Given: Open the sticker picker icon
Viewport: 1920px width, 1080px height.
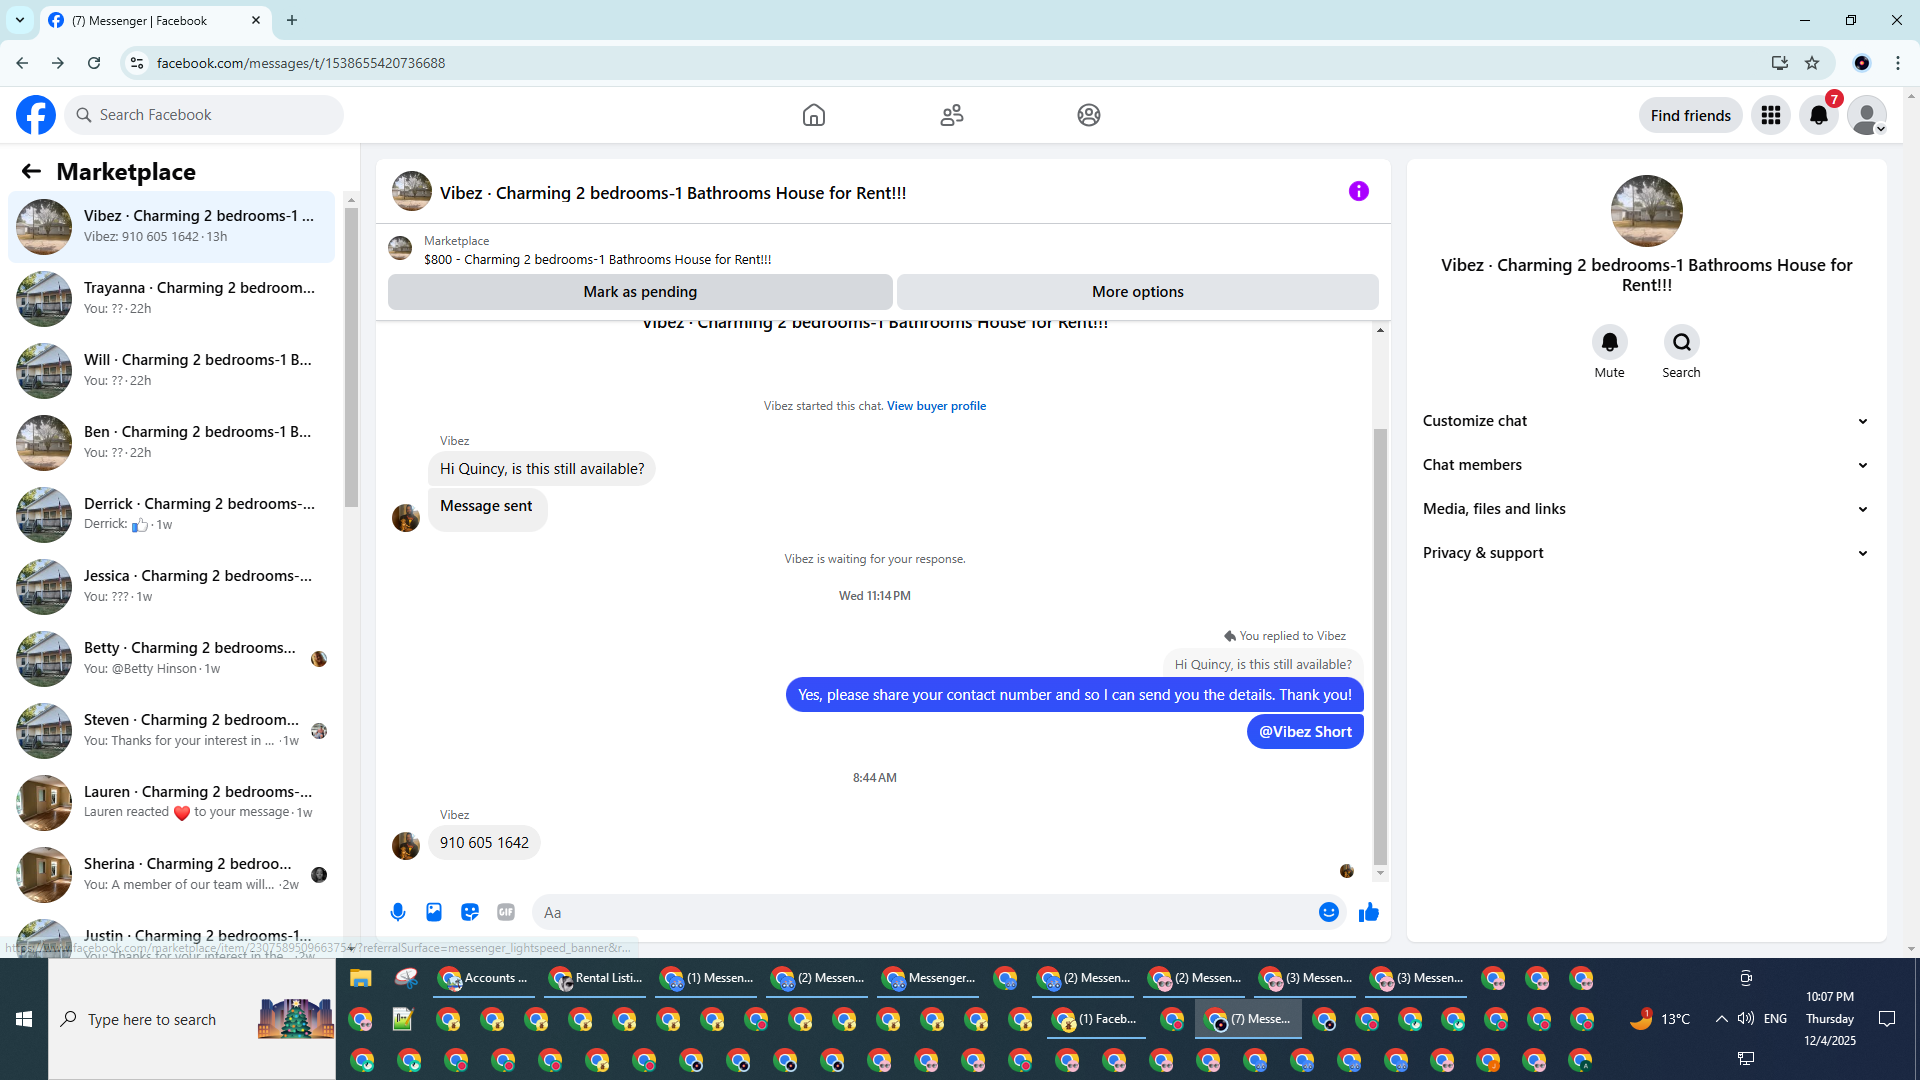Looking at the screenshot, I should pos(470,912).
